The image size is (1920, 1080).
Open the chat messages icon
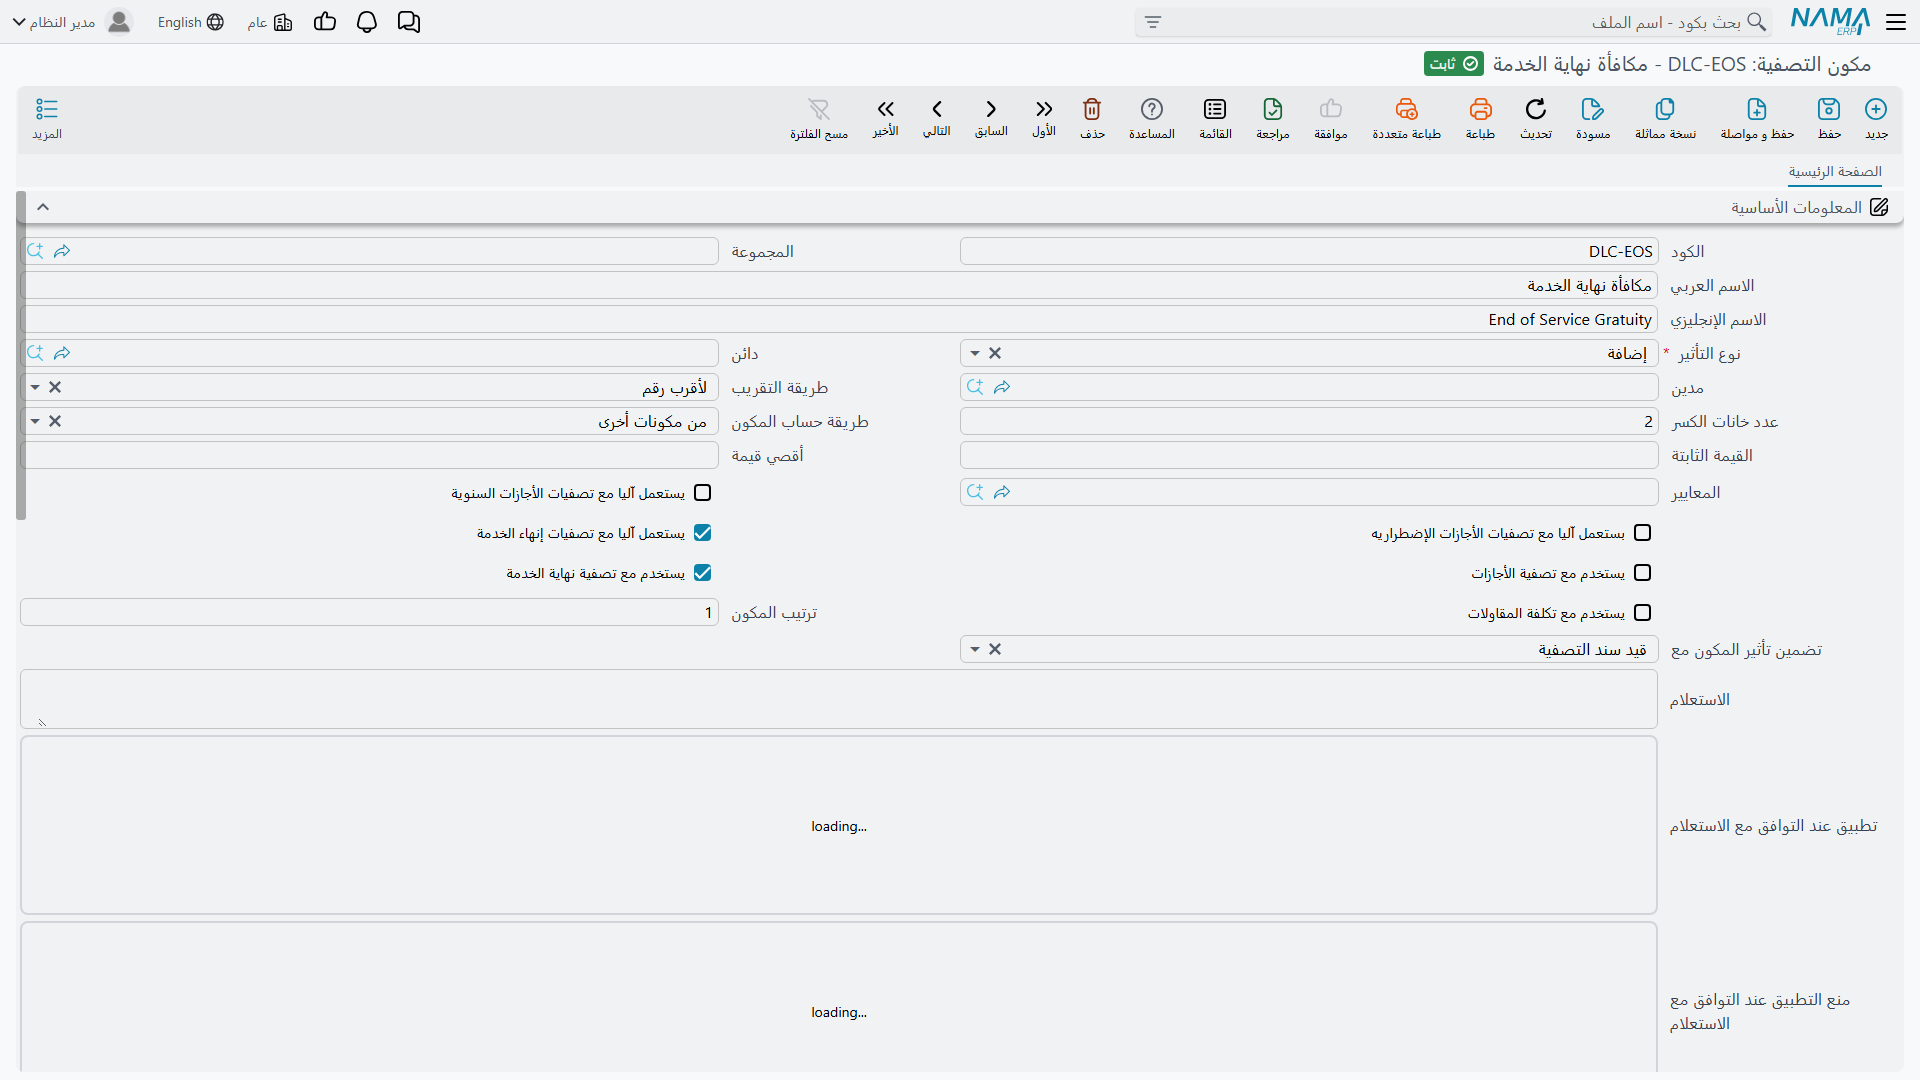[409, 22]
